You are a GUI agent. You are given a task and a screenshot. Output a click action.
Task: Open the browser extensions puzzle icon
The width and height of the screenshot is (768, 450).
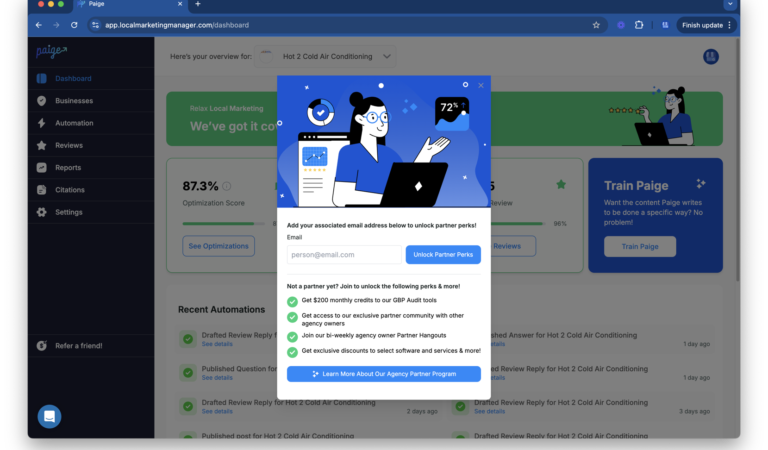point(639,25)
